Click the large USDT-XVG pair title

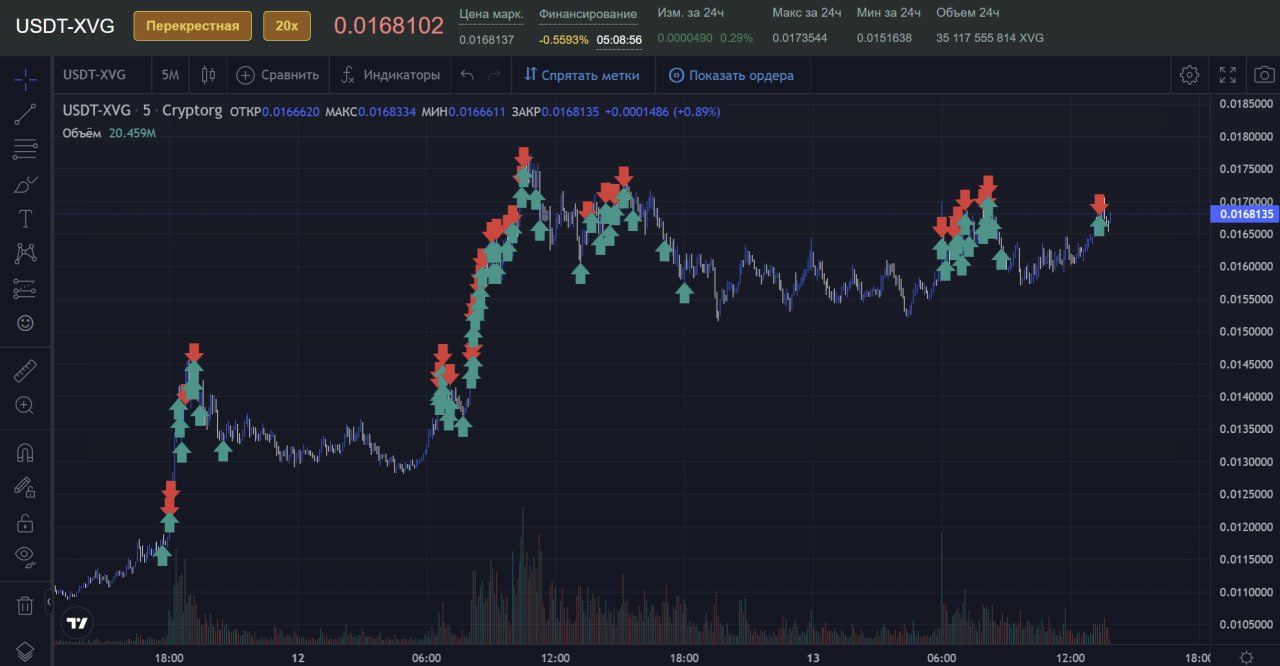coord(64,26)
